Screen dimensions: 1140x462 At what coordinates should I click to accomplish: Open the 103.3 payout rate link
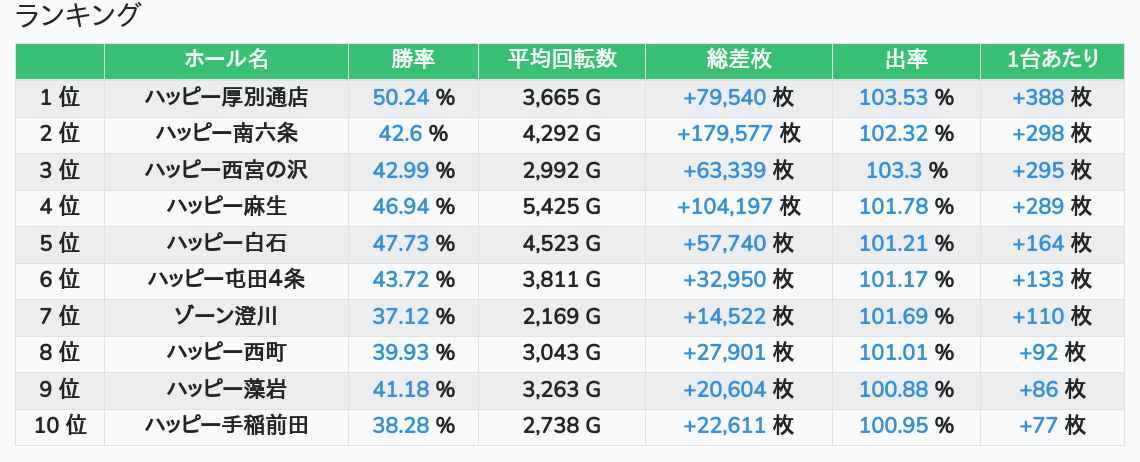(893, 170)
